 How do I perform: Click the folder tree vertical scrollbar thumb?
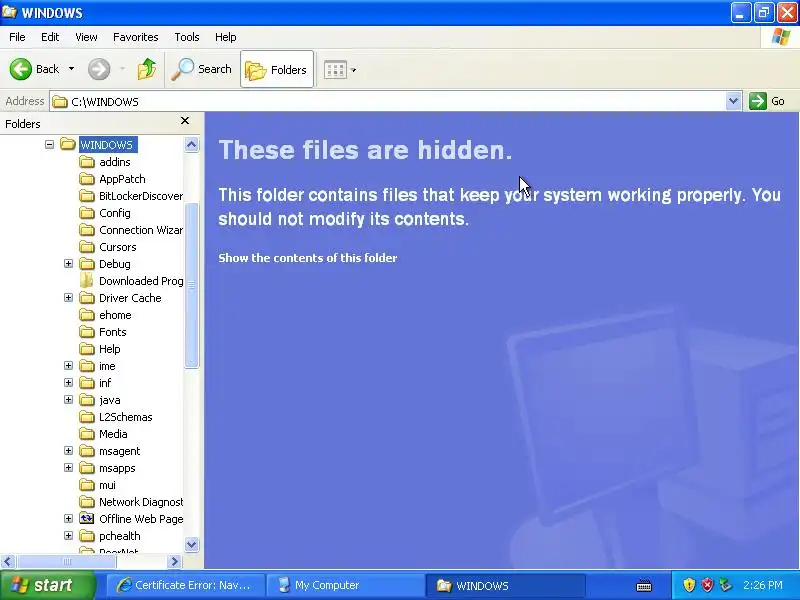pyautogui.click(x=191, y=286)
